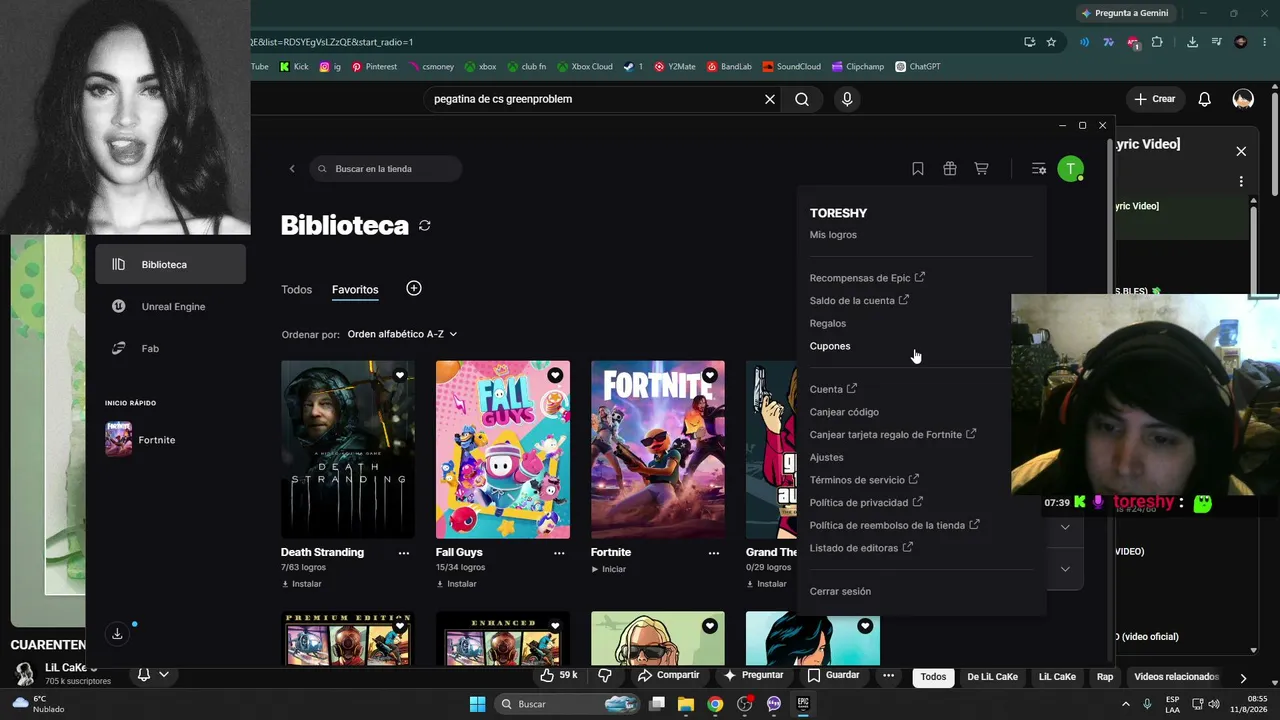Search YouTube with the magnifier icon
This screenshot has width=1280, height=720.
pyautogui.click(x=802, y=99)
